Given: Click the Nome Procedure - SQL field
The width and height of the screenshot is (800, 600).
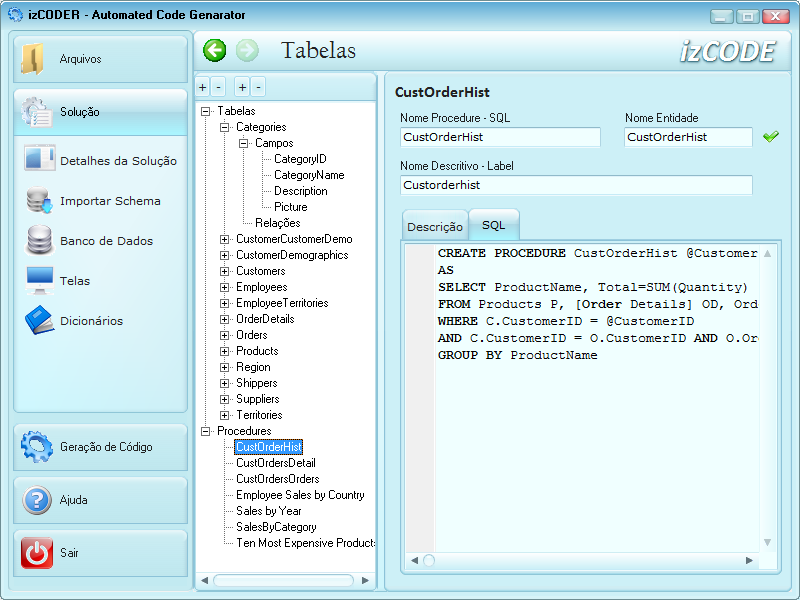Looking at the screenshot, I should 500,137.
